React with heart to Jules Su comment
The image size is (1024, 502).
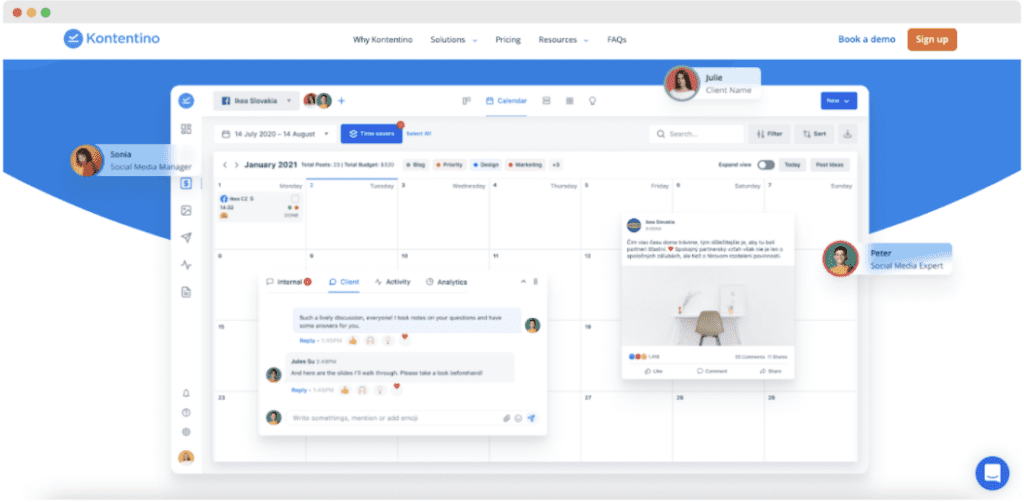tap(396, 386)
